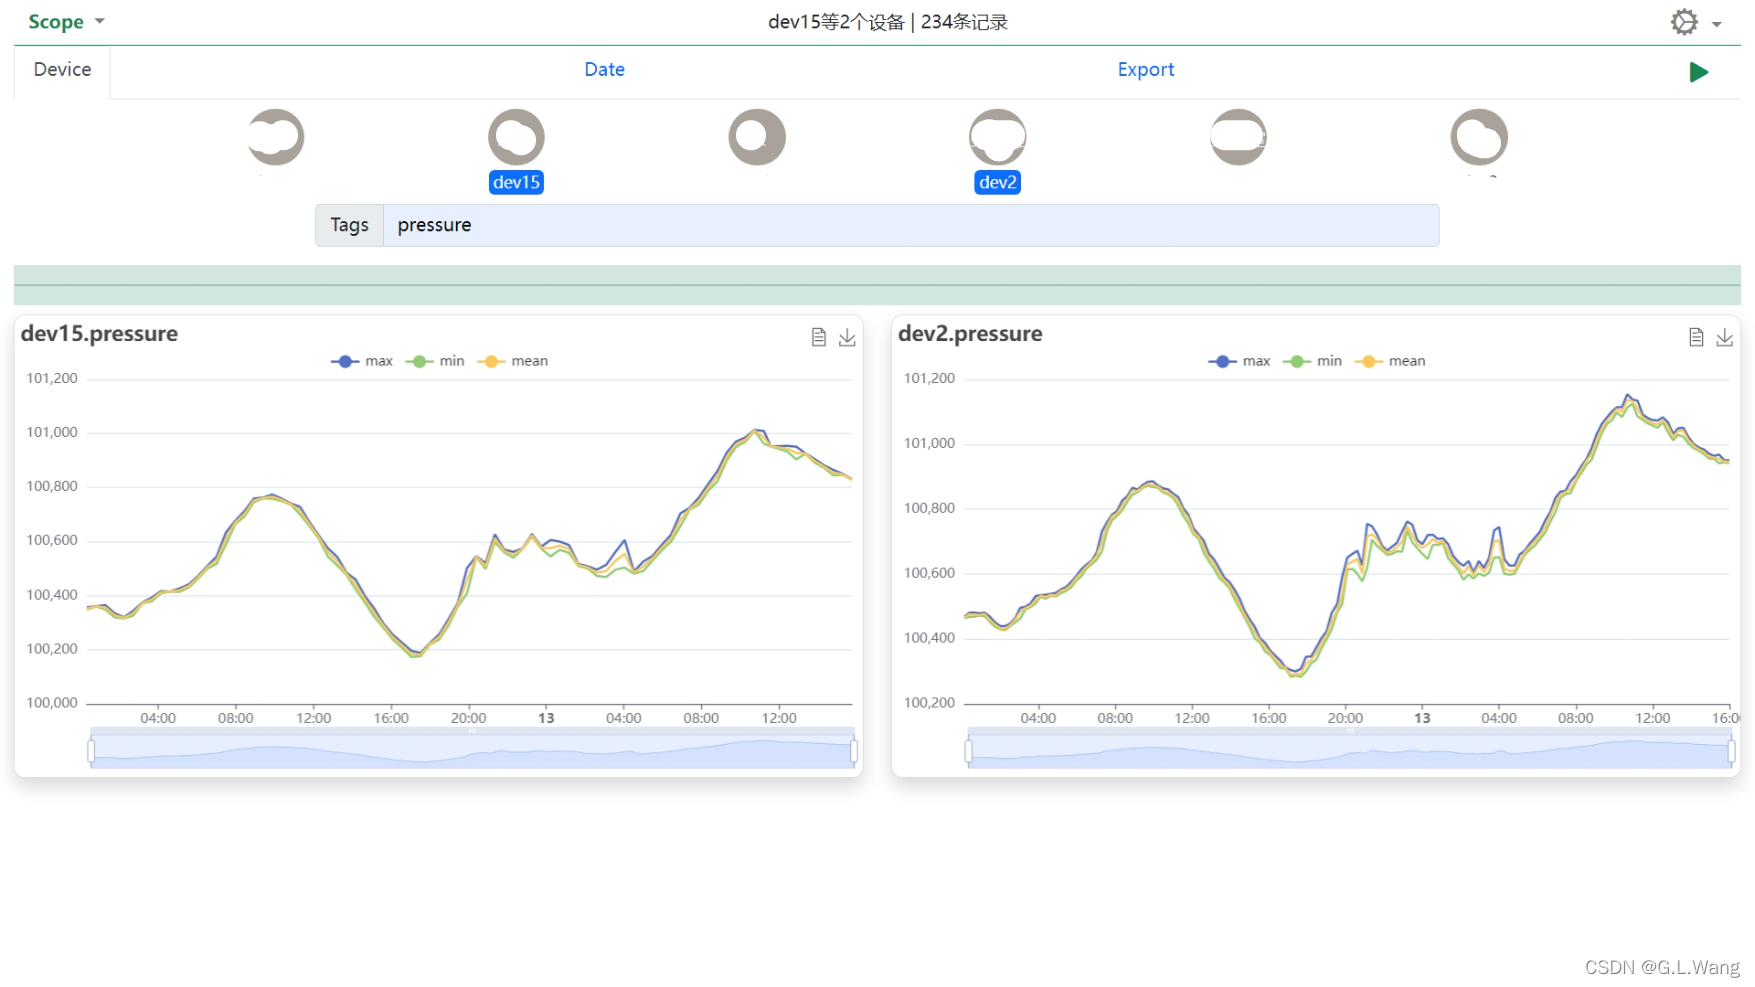This screenshot has height=987, width=1755.
Task: Switch to the Device tab
Action: (x=62, y=70)
